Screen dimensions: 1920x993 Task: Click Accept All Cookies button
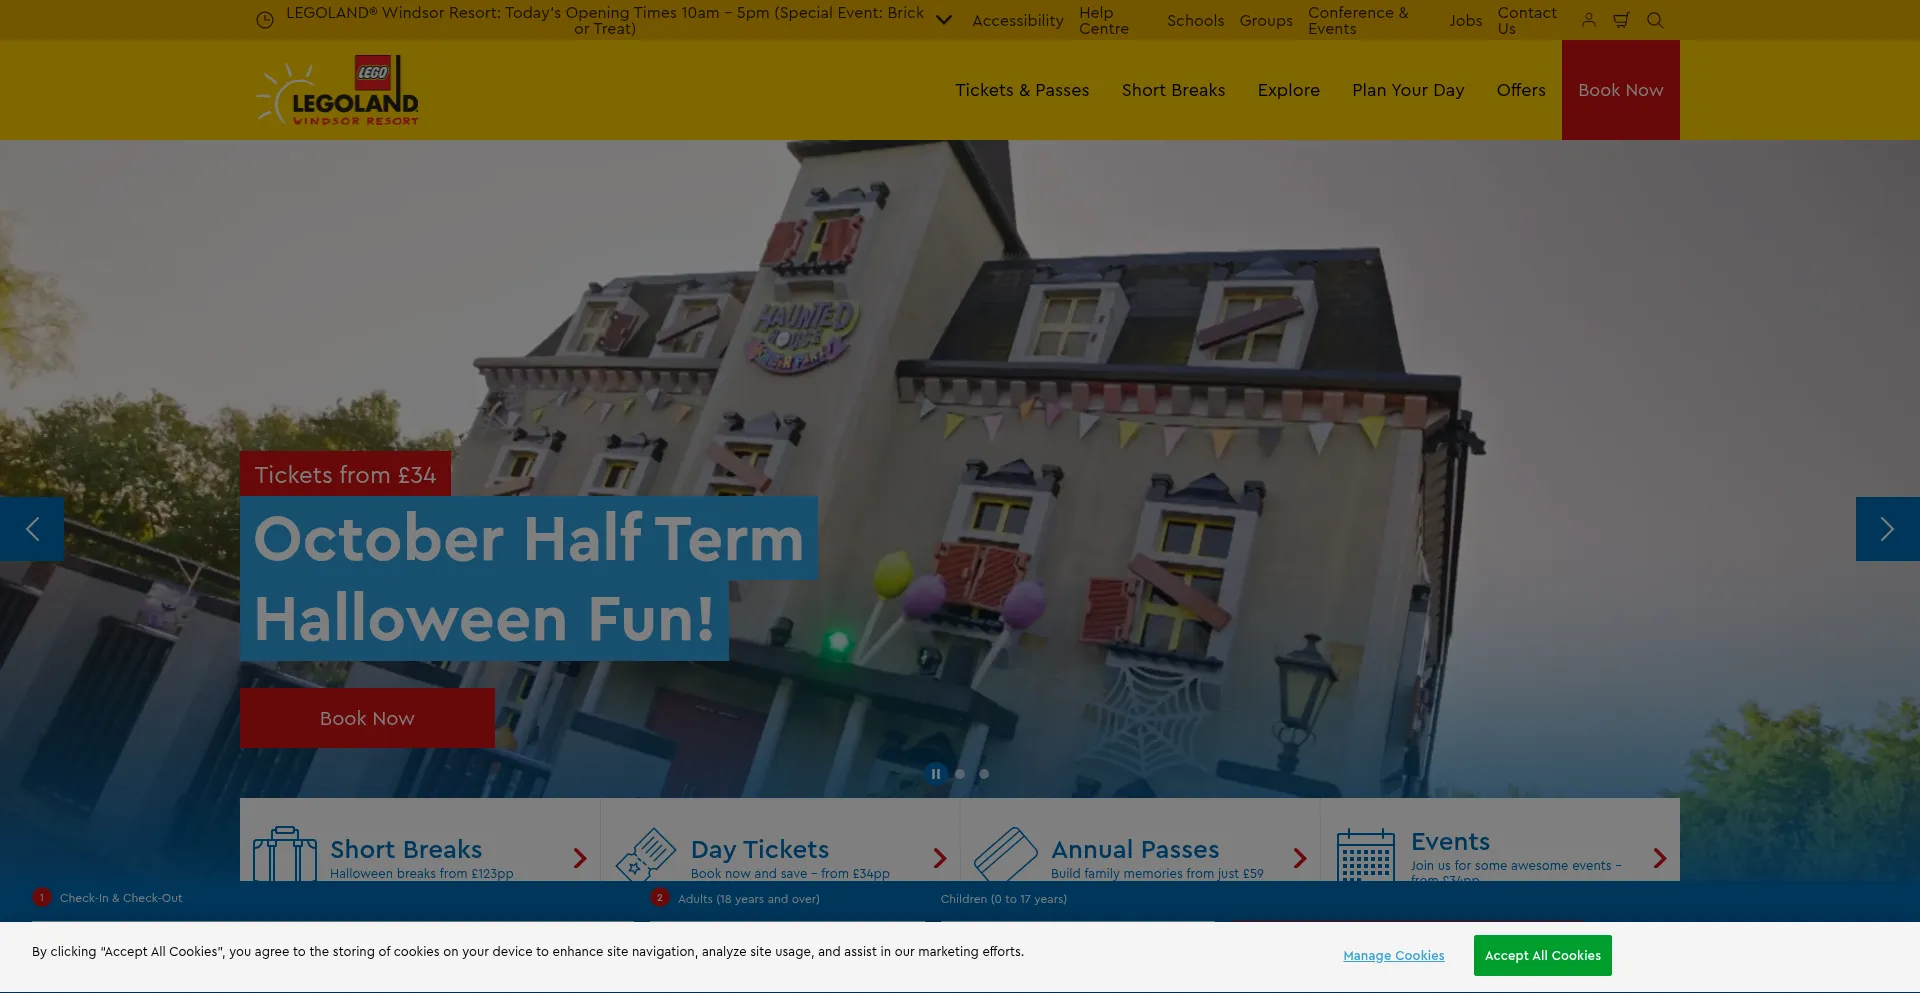pos(1542,955)
